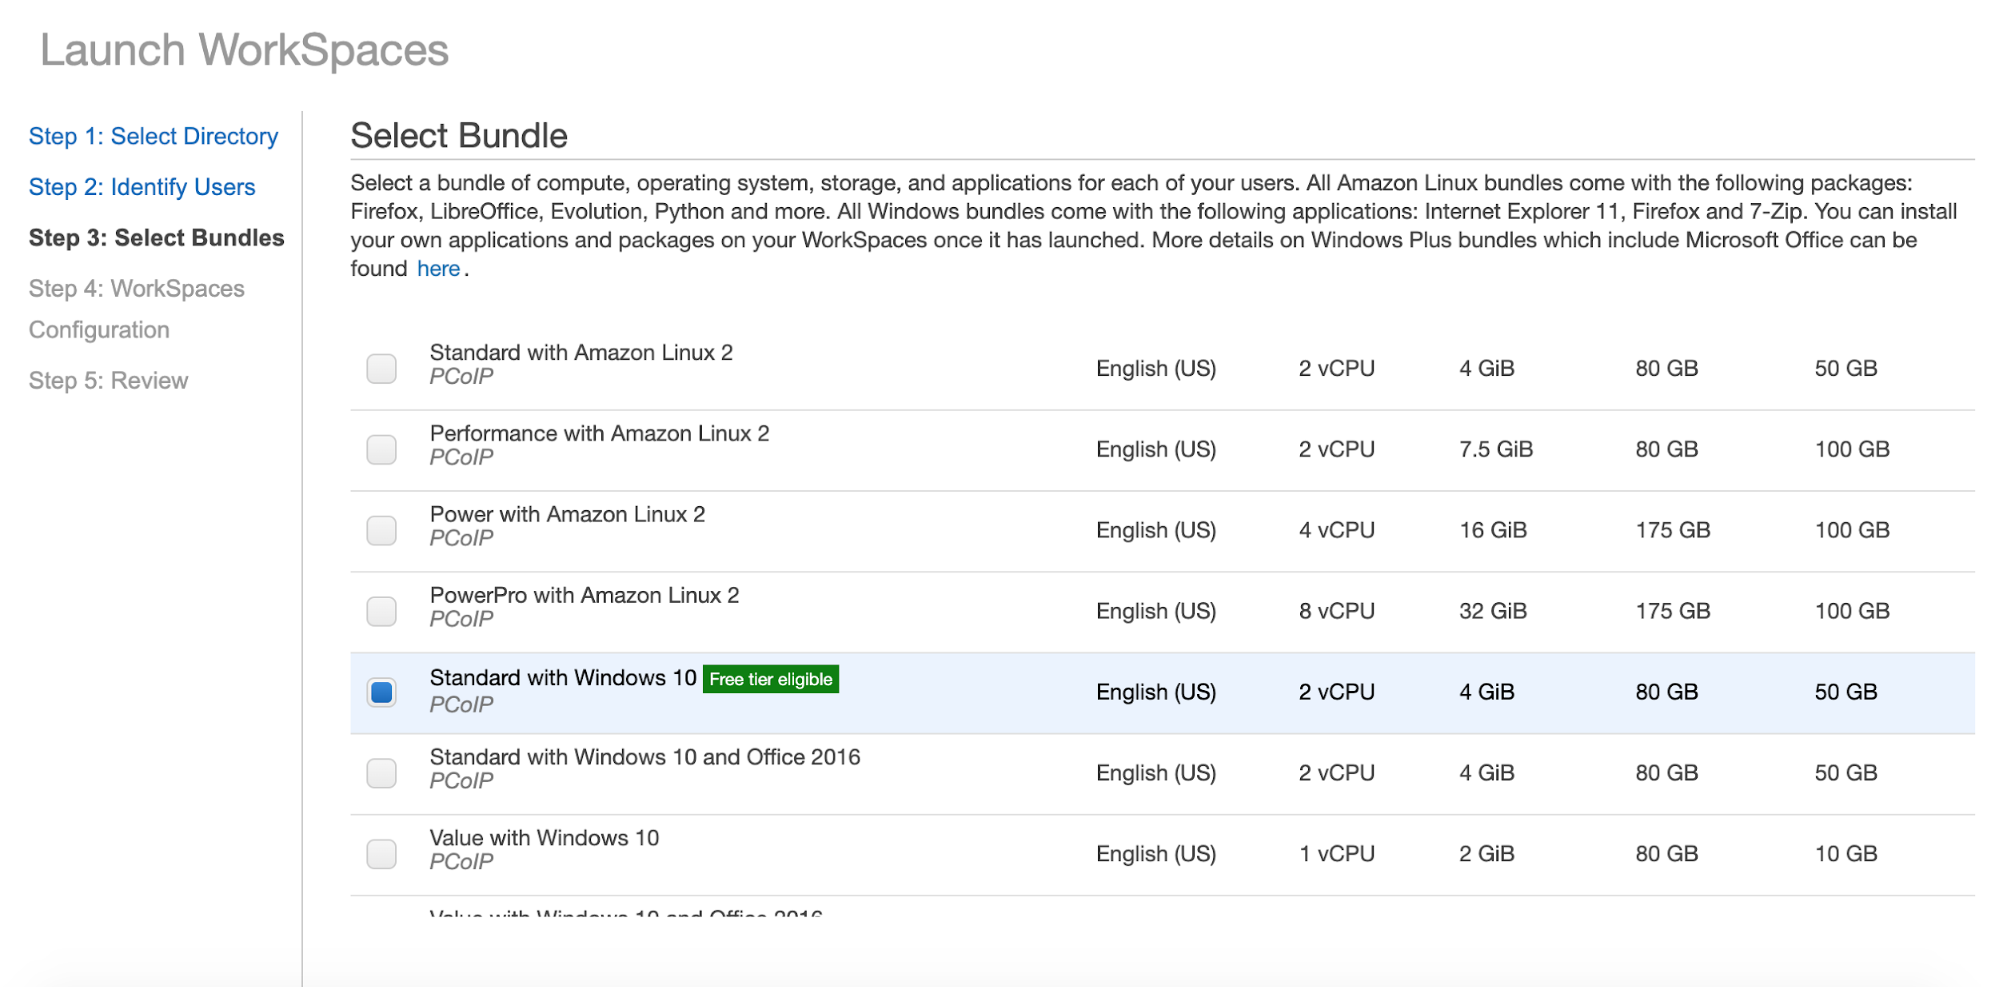
Task: Click English (US) in Power with Amazon Linux 2 row
Action: [1156, 530]
